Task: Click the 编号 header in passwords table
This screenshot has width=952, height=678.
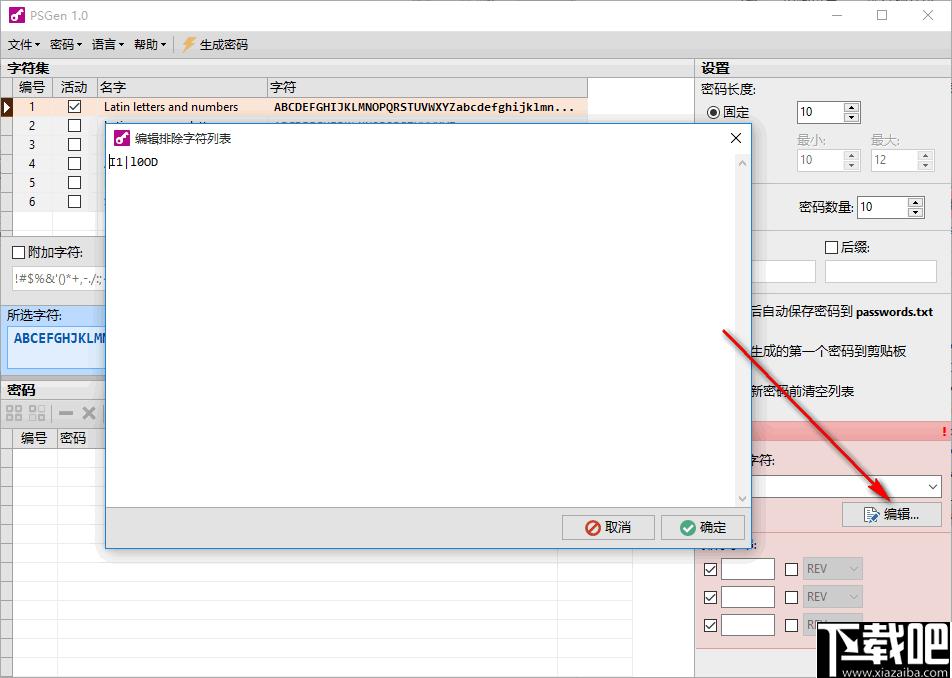Action: pos(35,438)
